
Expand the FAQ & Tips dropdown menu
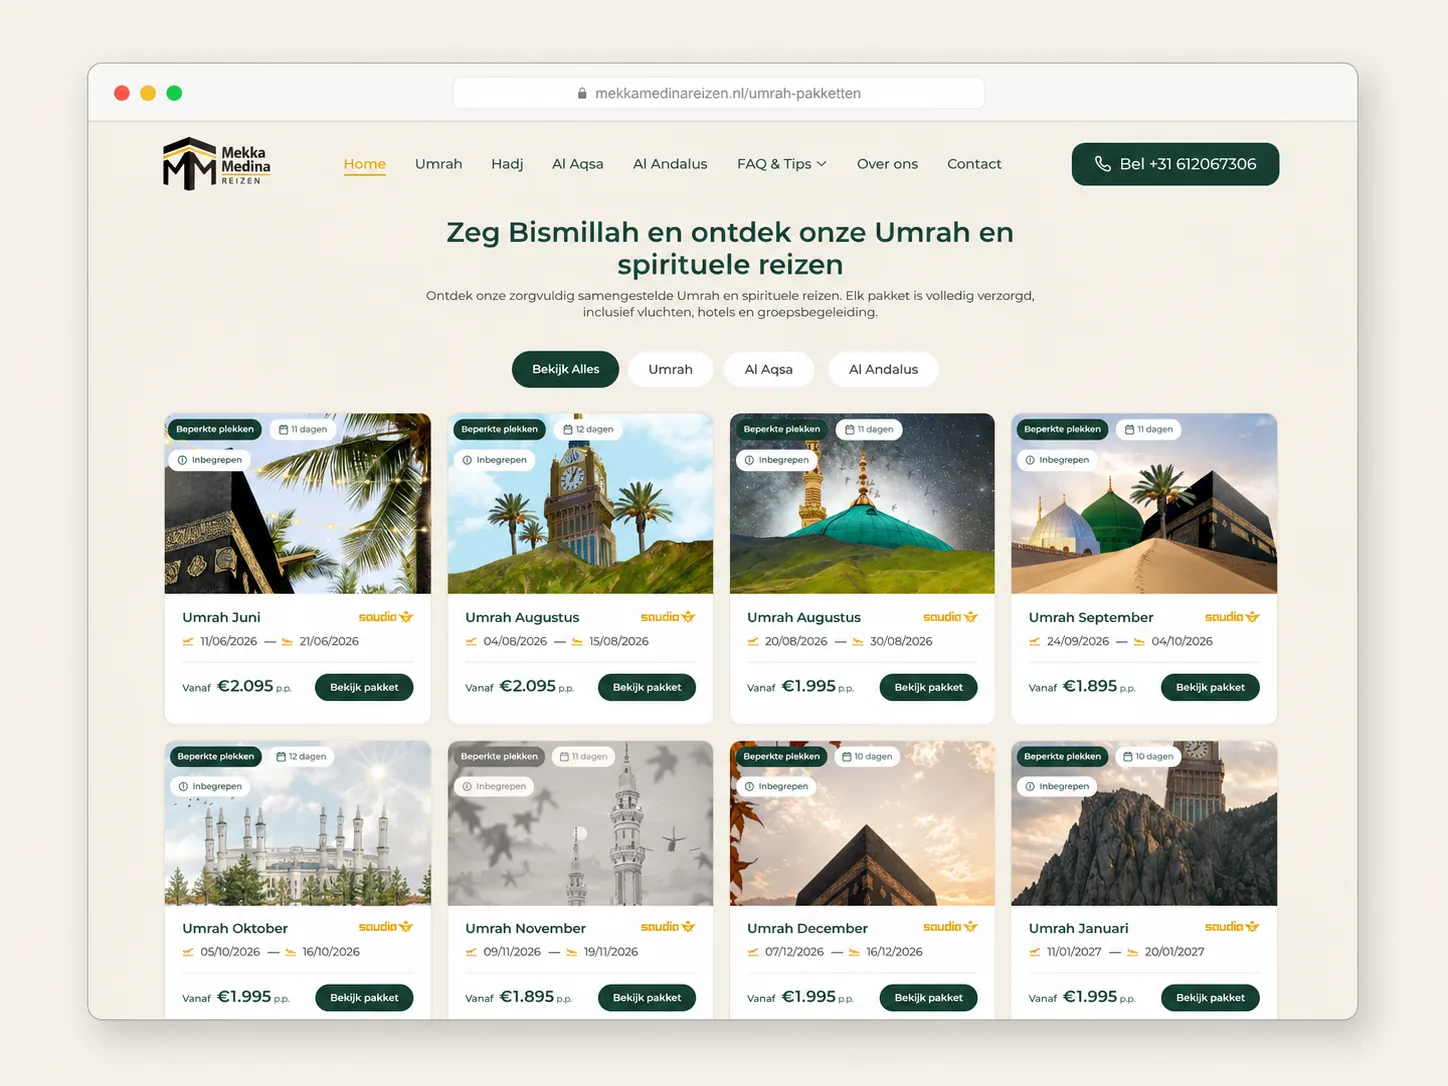782,164
